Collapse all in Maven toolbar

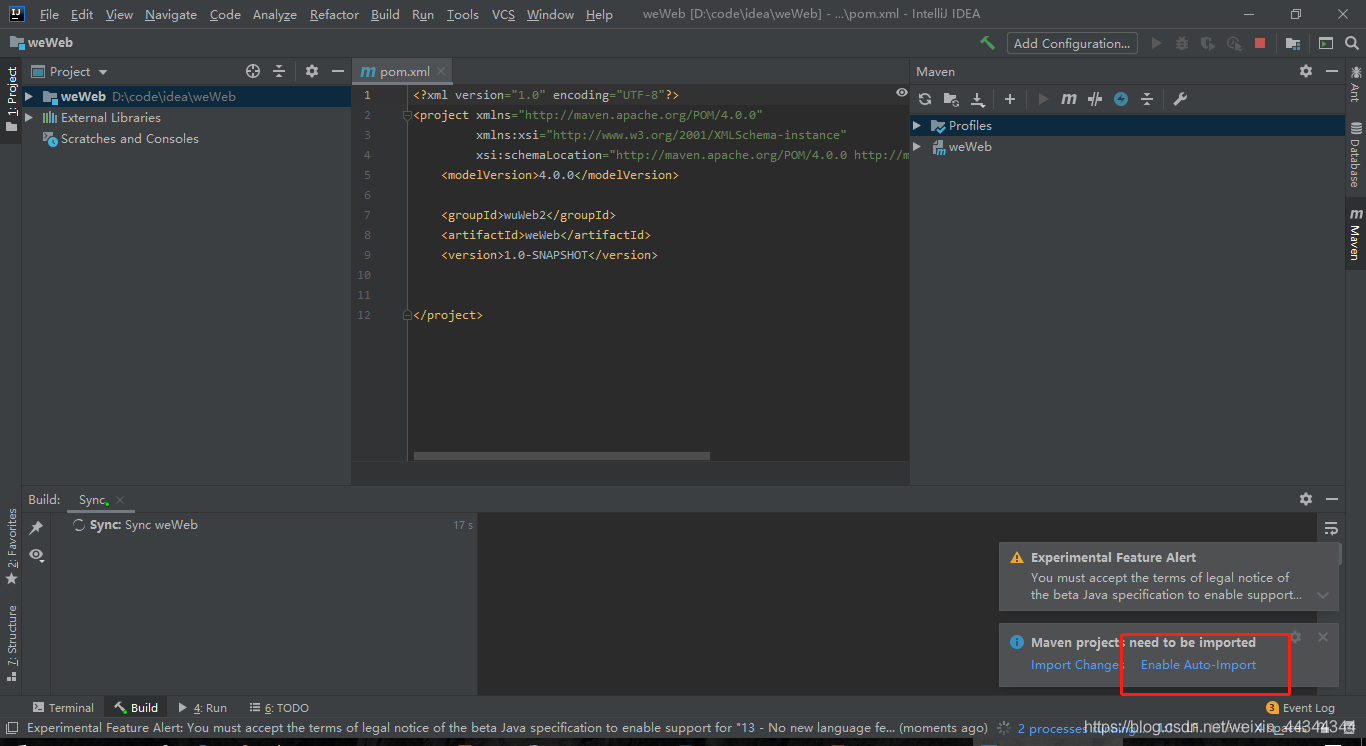click(x=1147, y=99)
